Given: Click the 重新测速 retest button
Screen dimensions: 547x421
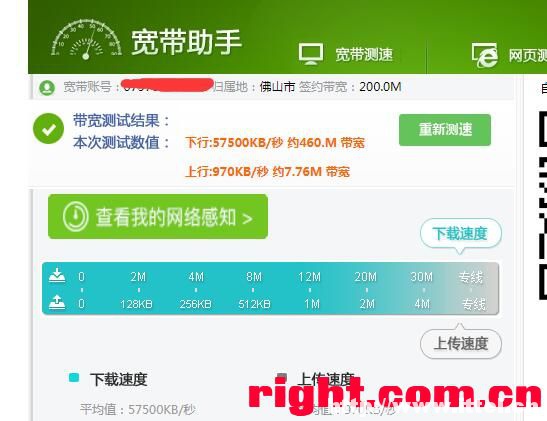Looking at the screenshot, I should click(445, 130).
